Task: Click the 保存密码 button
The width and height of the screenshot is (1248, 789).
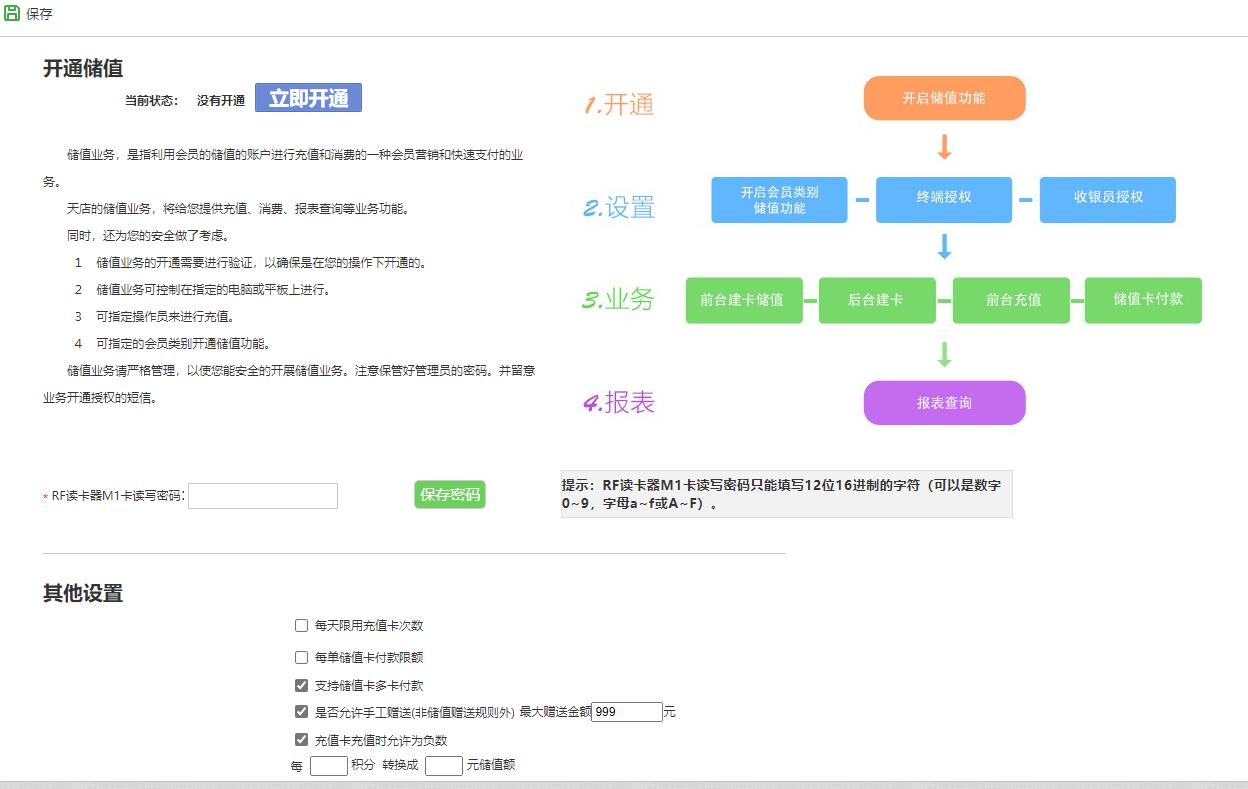Action: pos(450,494)
